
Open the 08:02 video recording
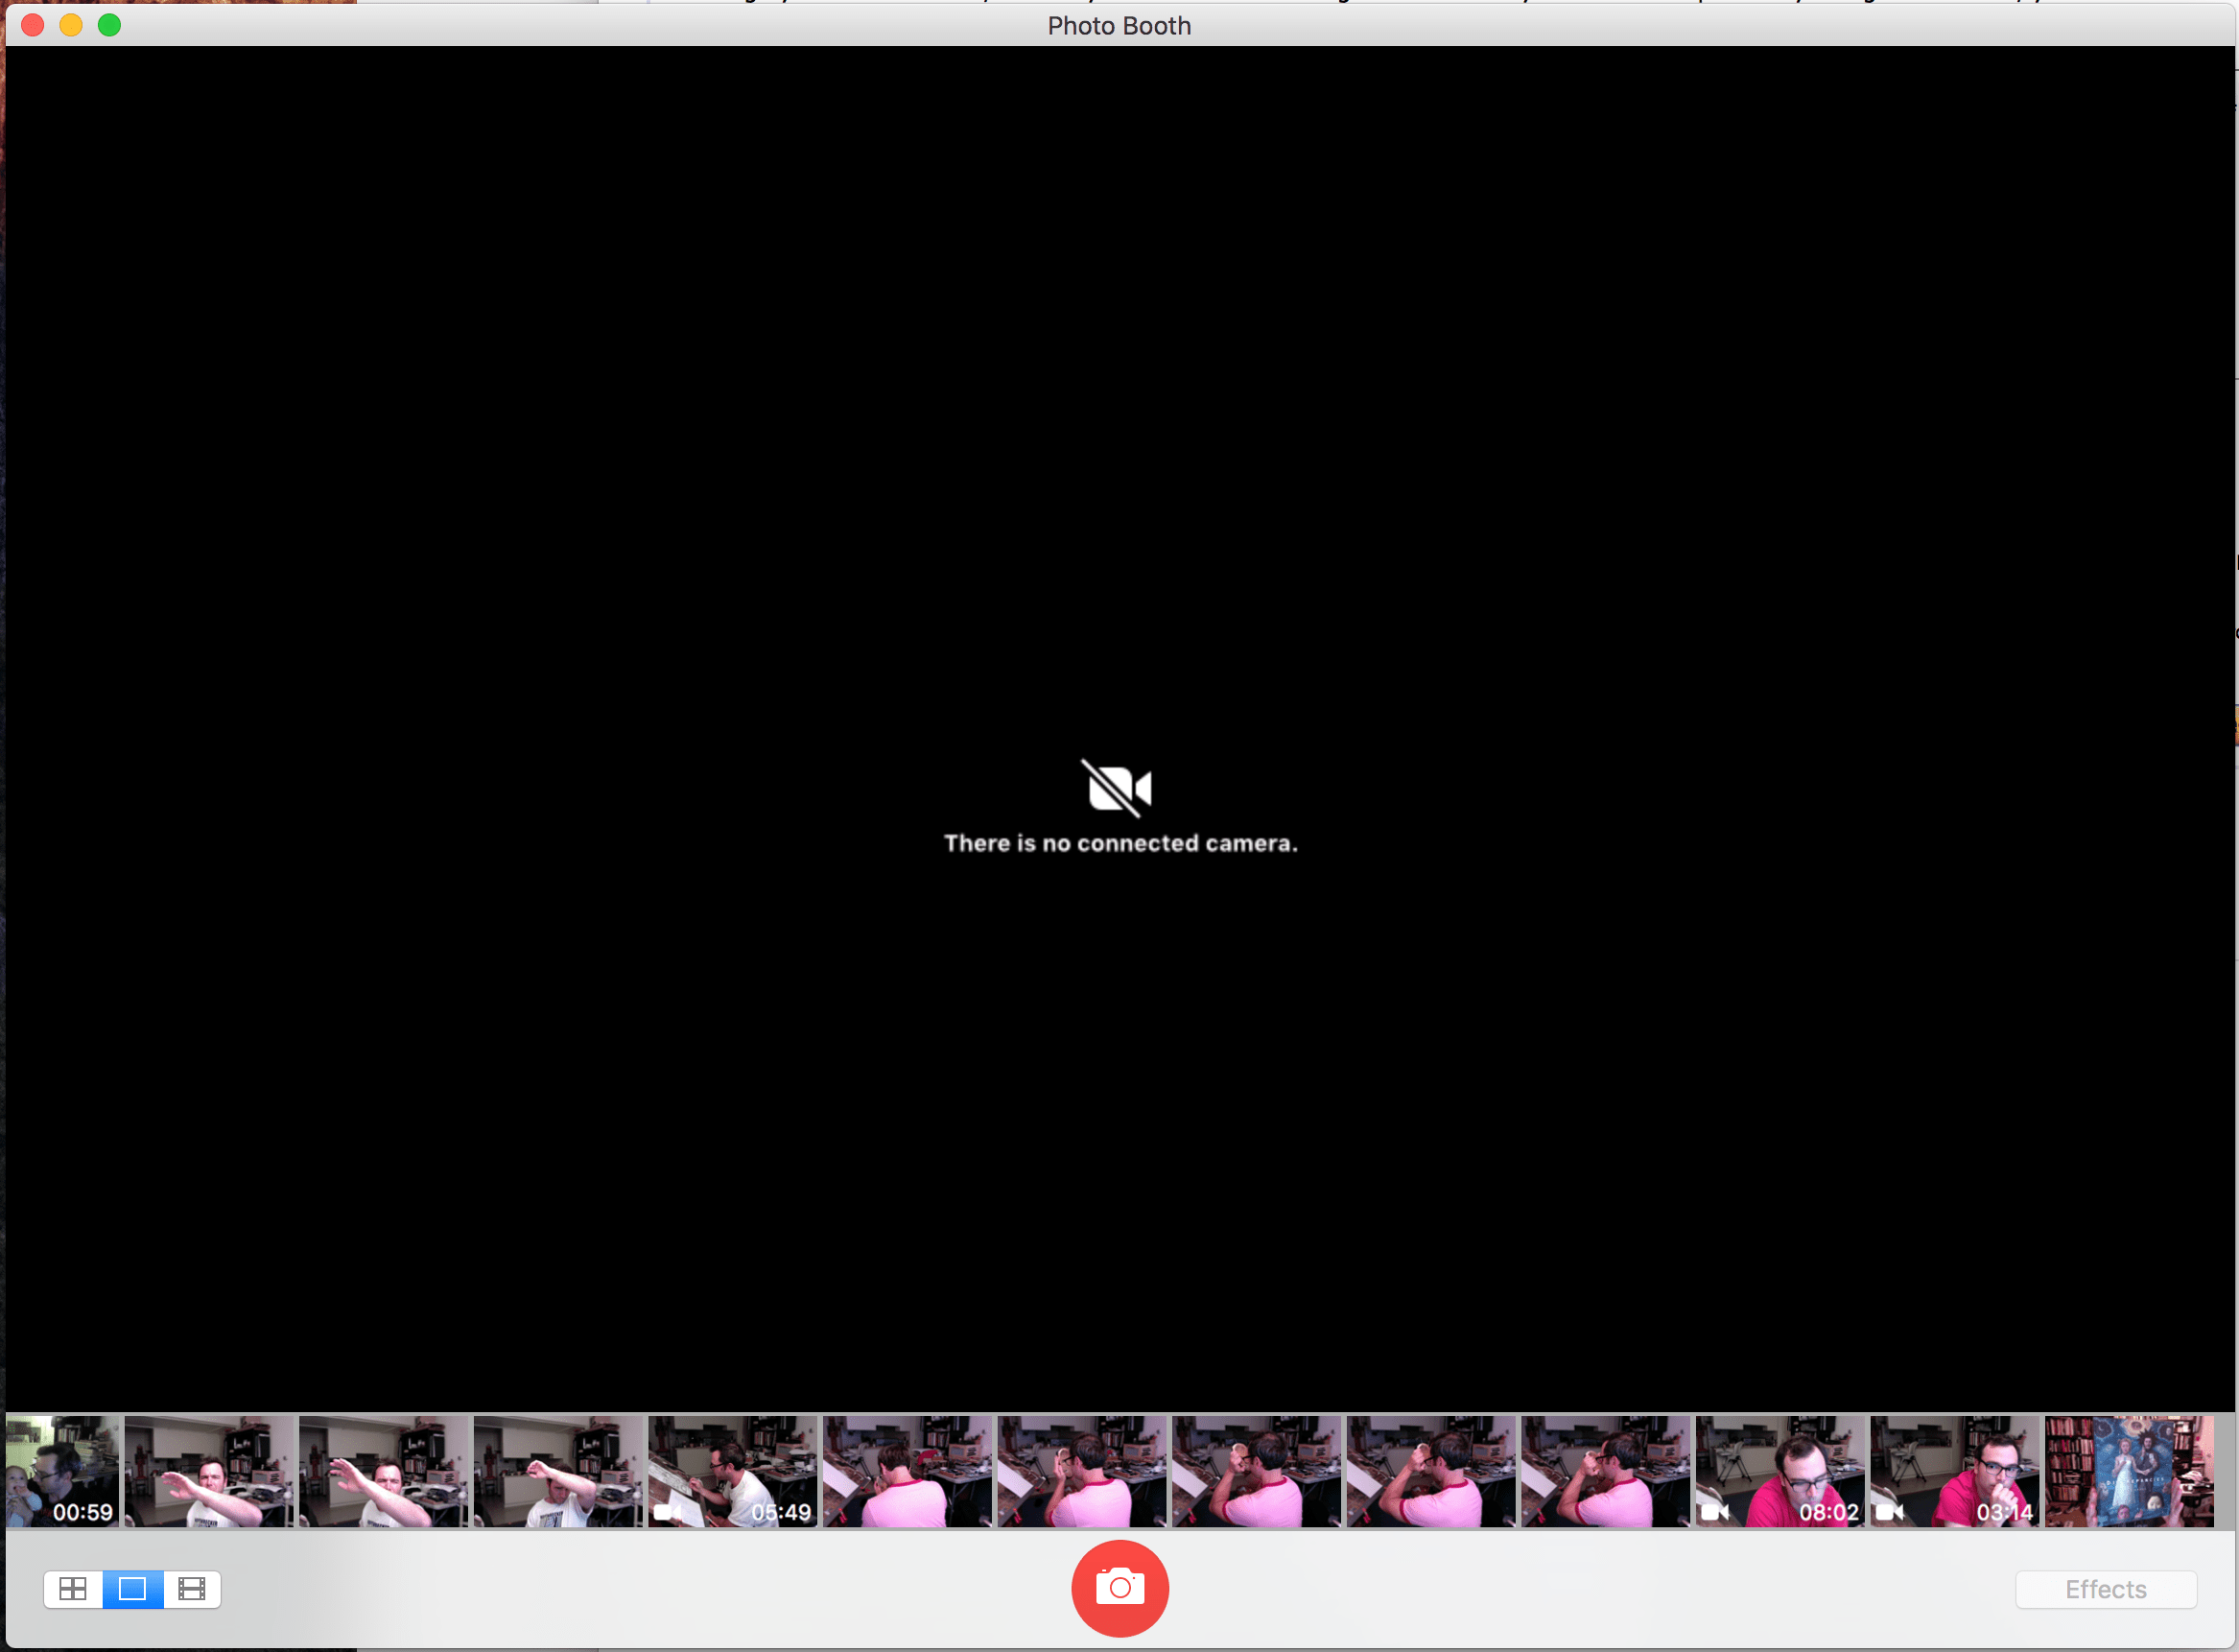coord(1780,1470)
